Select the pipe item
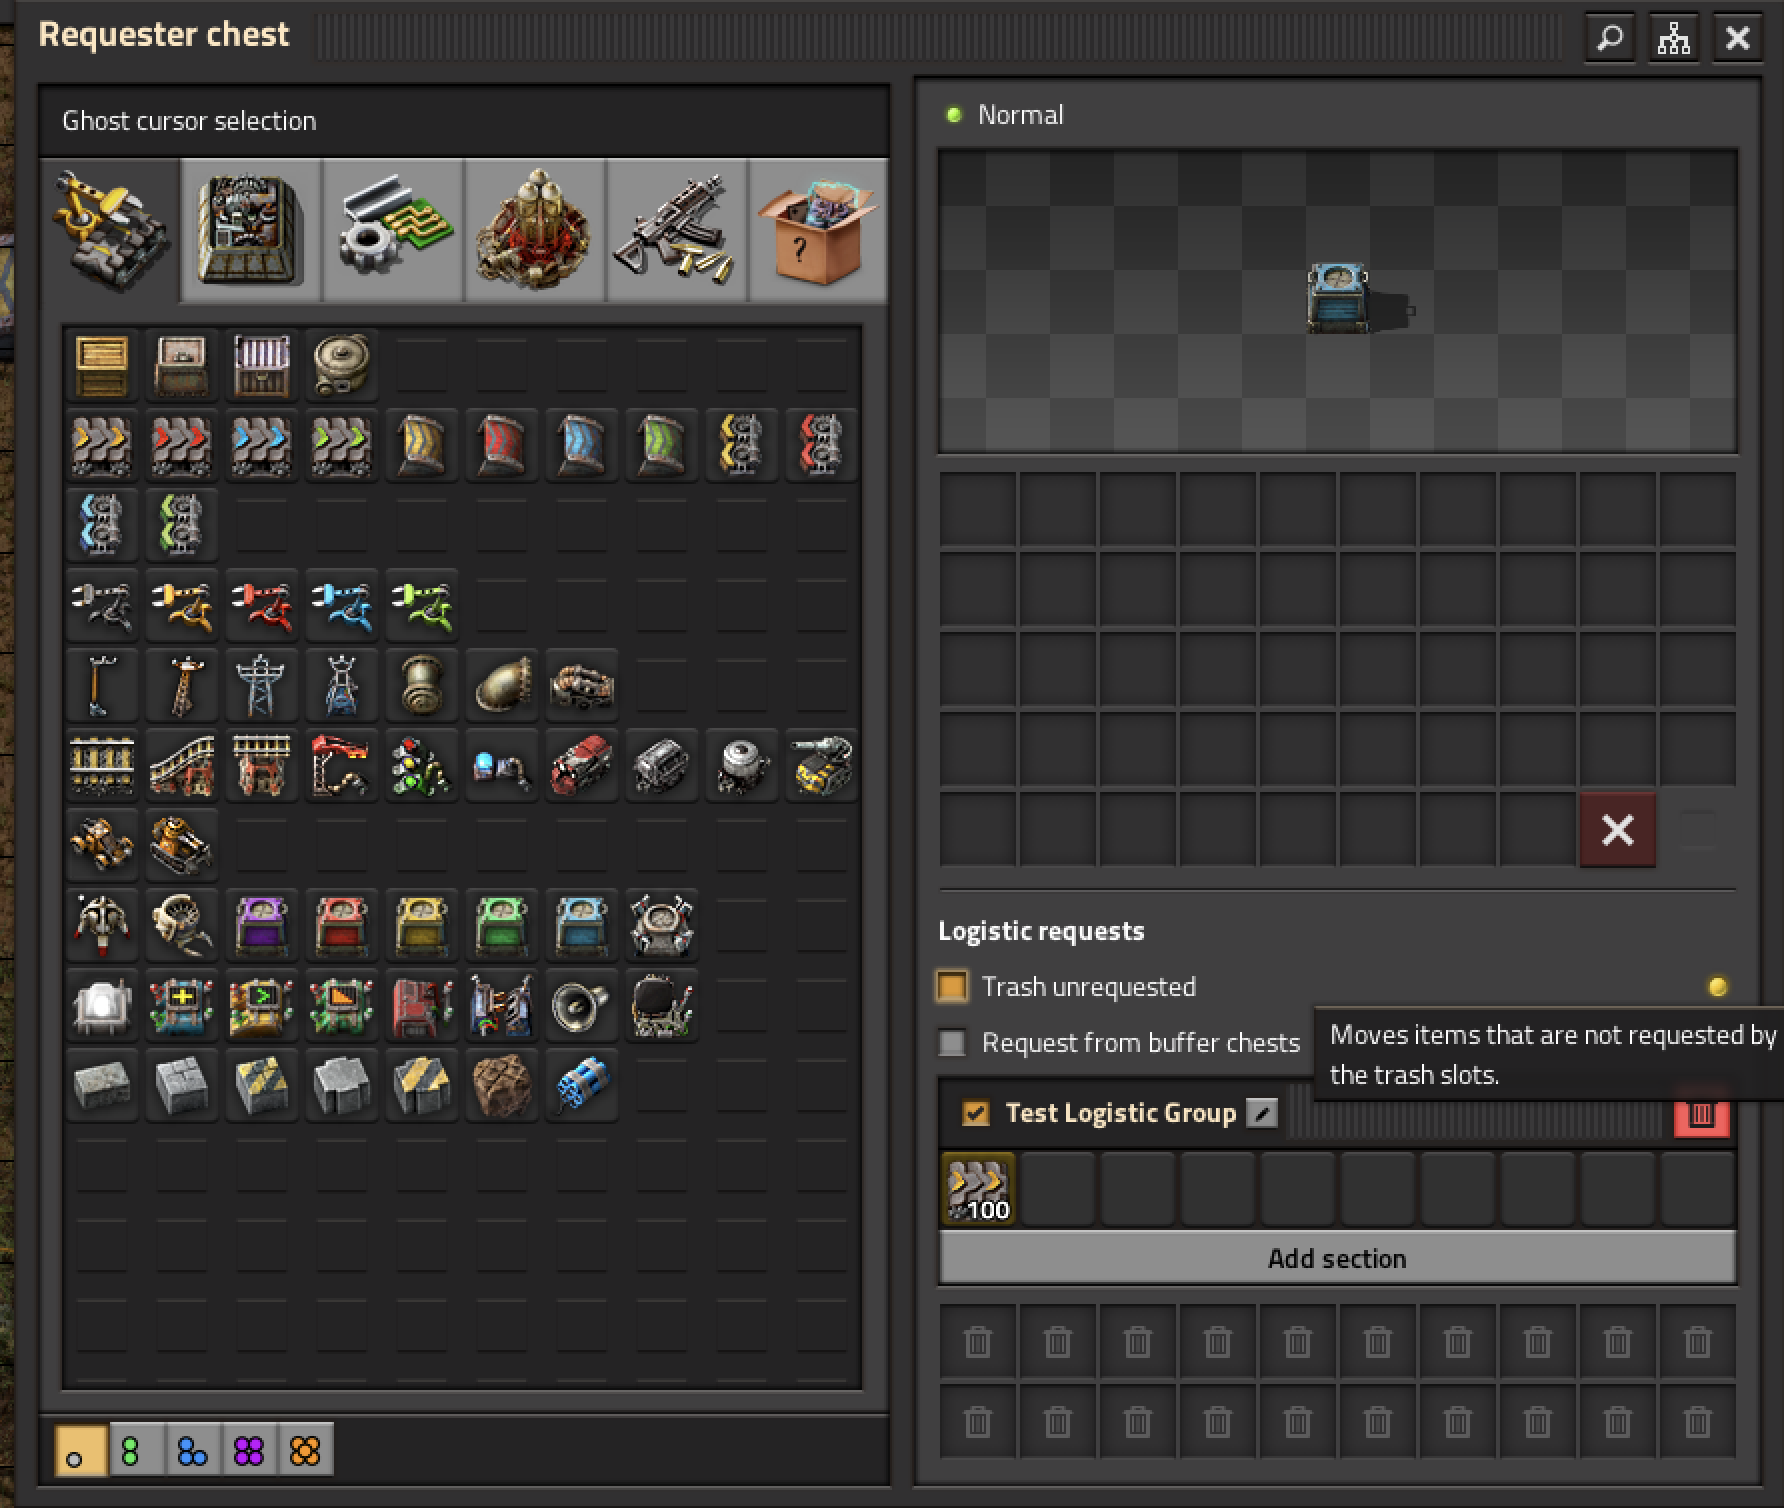This screenshot has height=1508, width=1784. click(x=422, y=686)
